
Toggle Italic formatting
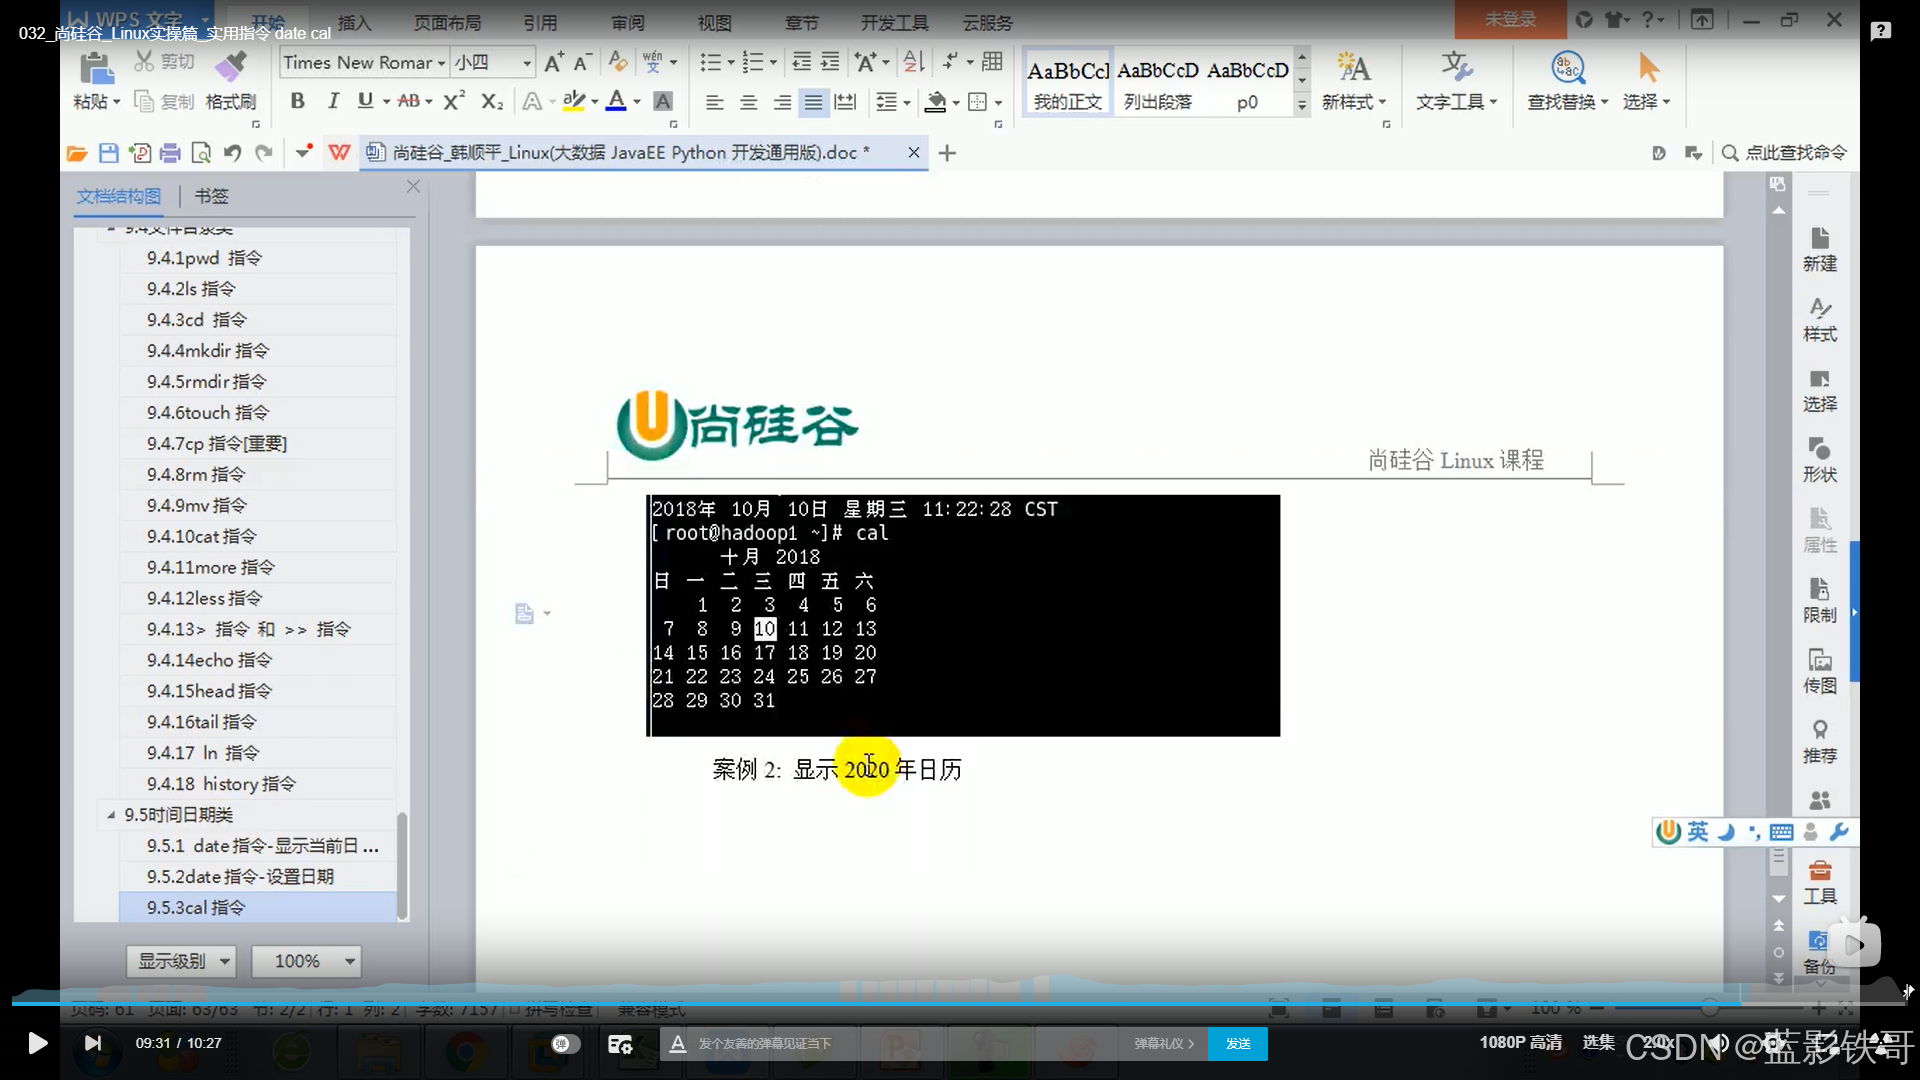[333, 101]
